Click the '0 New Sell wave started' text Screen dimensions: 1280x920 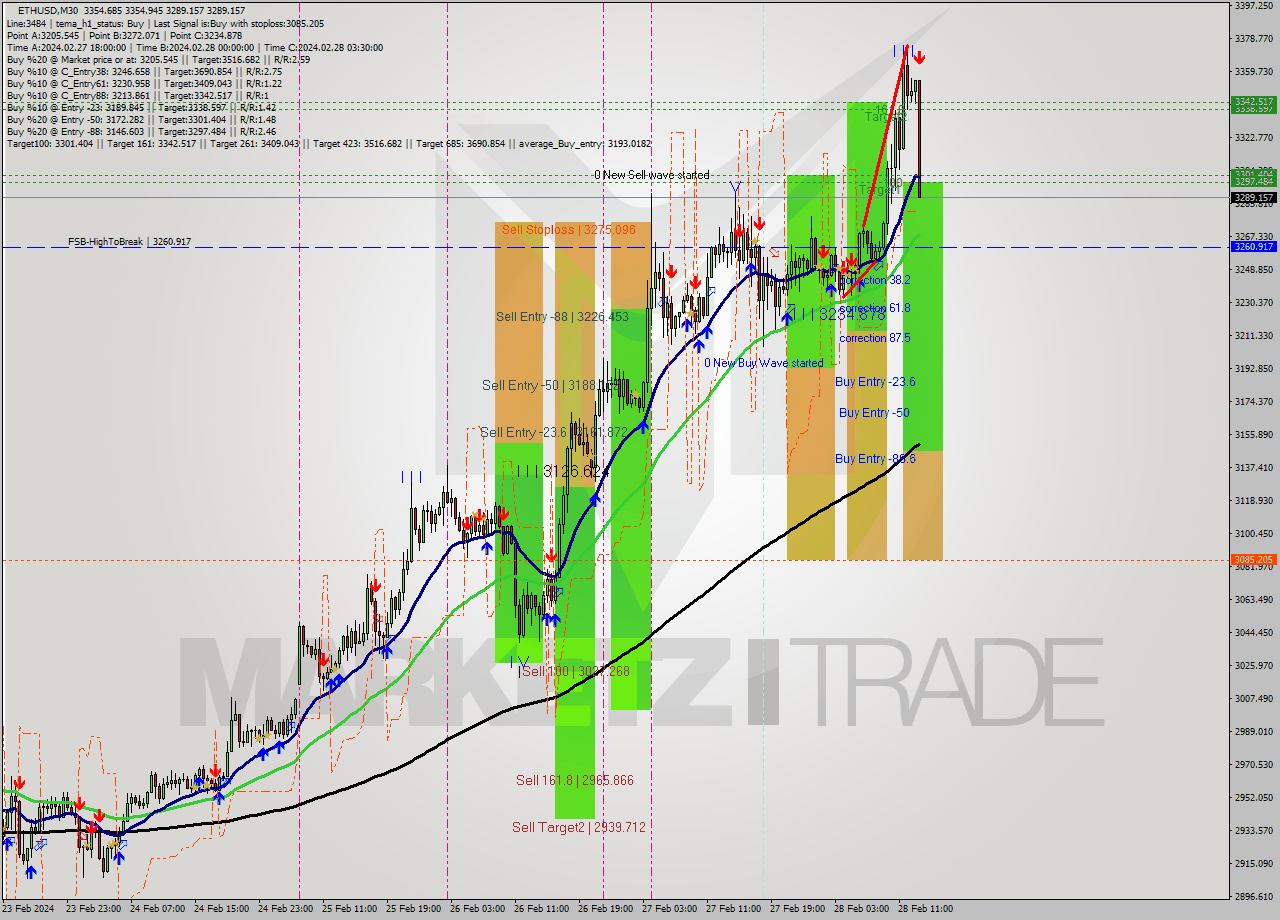point(651,175)
